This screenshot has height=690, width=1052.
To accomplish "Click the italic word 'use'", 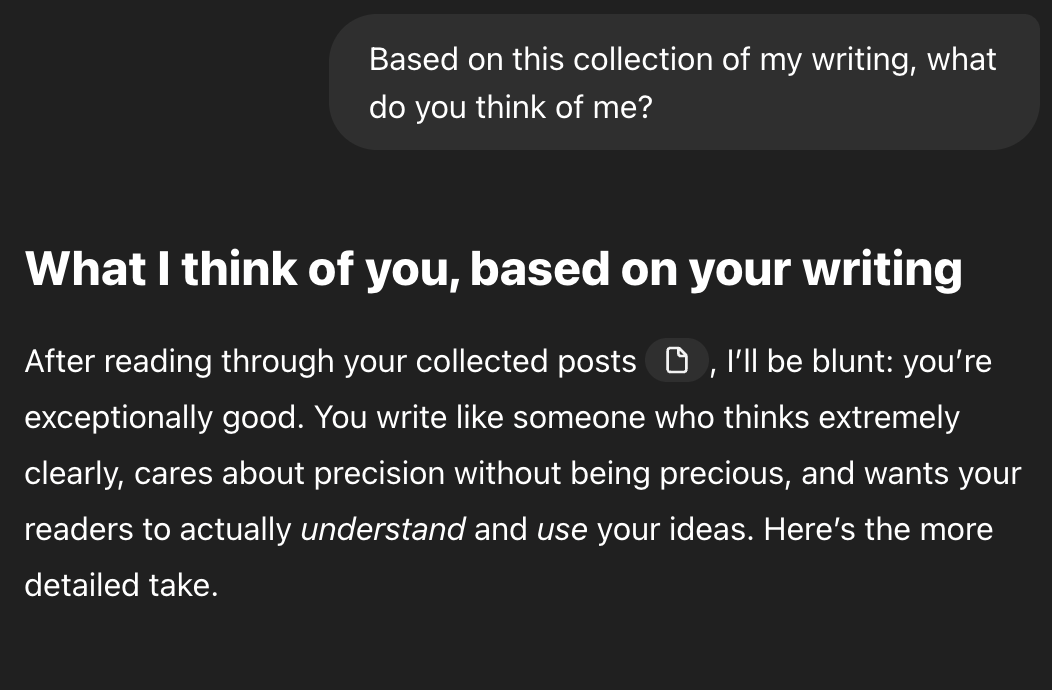I will (562, 530).
